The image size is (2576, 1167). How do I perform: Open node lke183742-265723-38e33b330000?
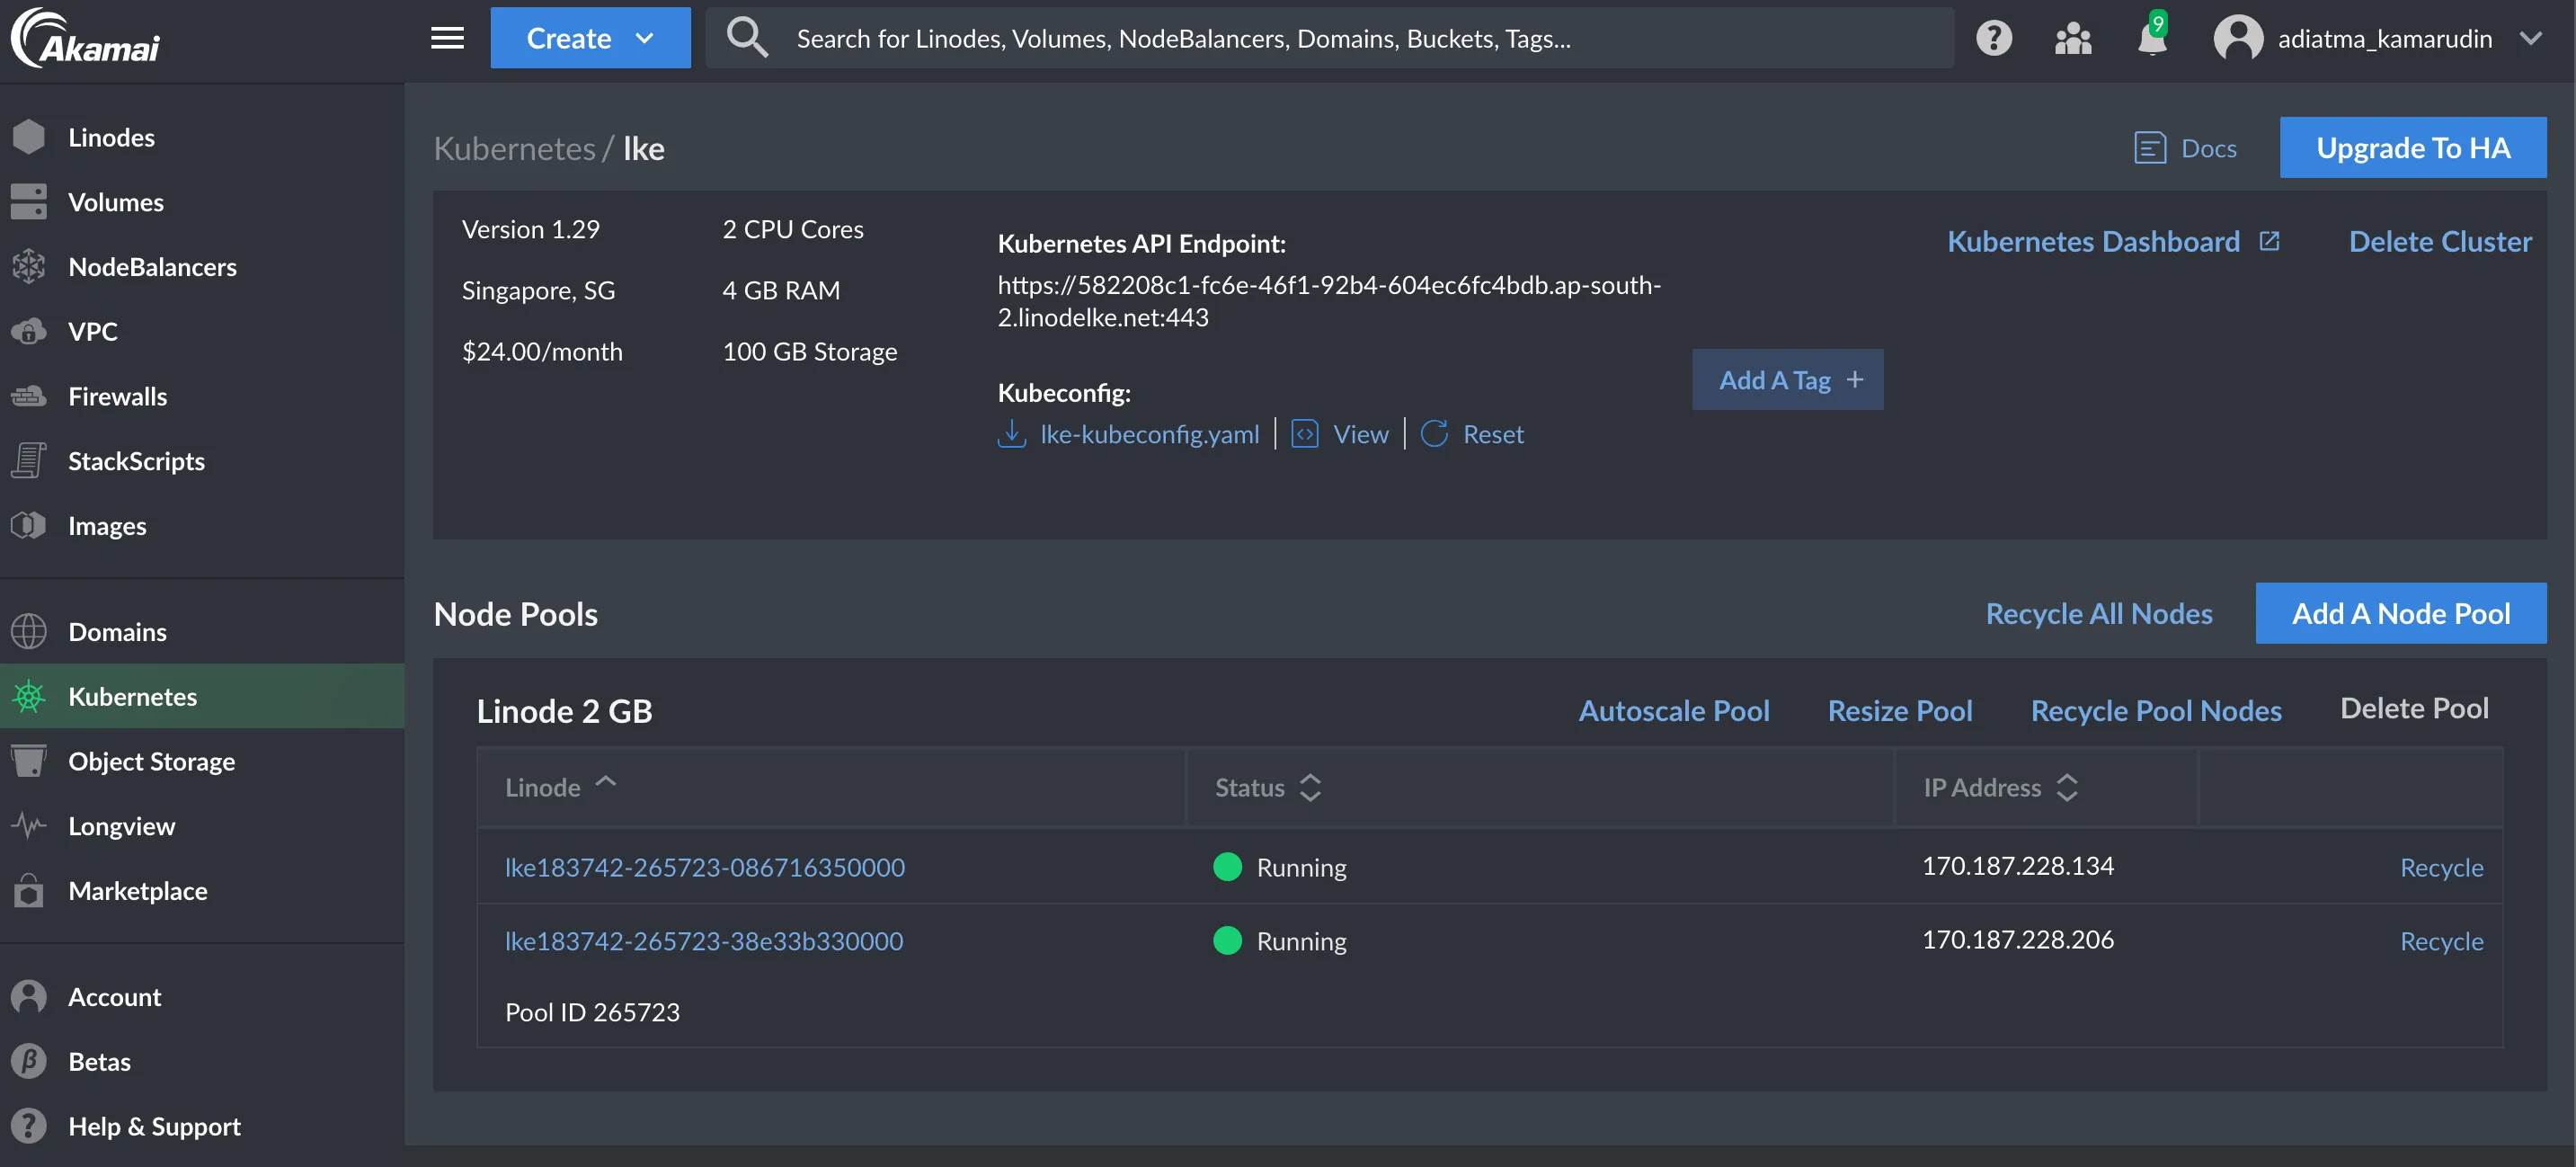tap(704, 941)
